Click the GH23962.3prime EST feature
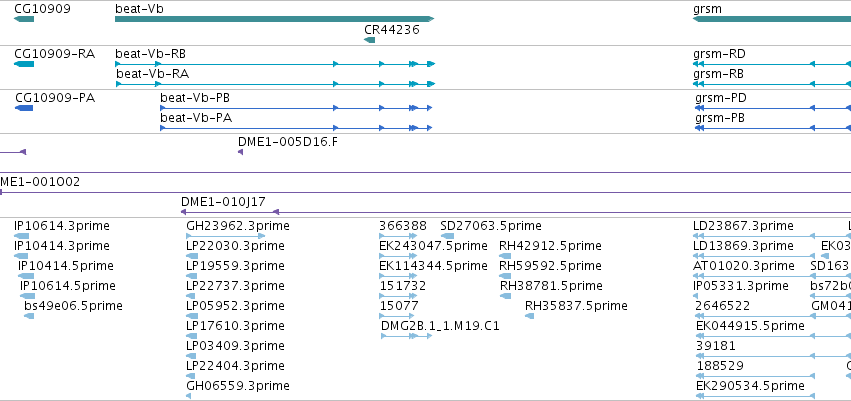 [x=225, y=236]
